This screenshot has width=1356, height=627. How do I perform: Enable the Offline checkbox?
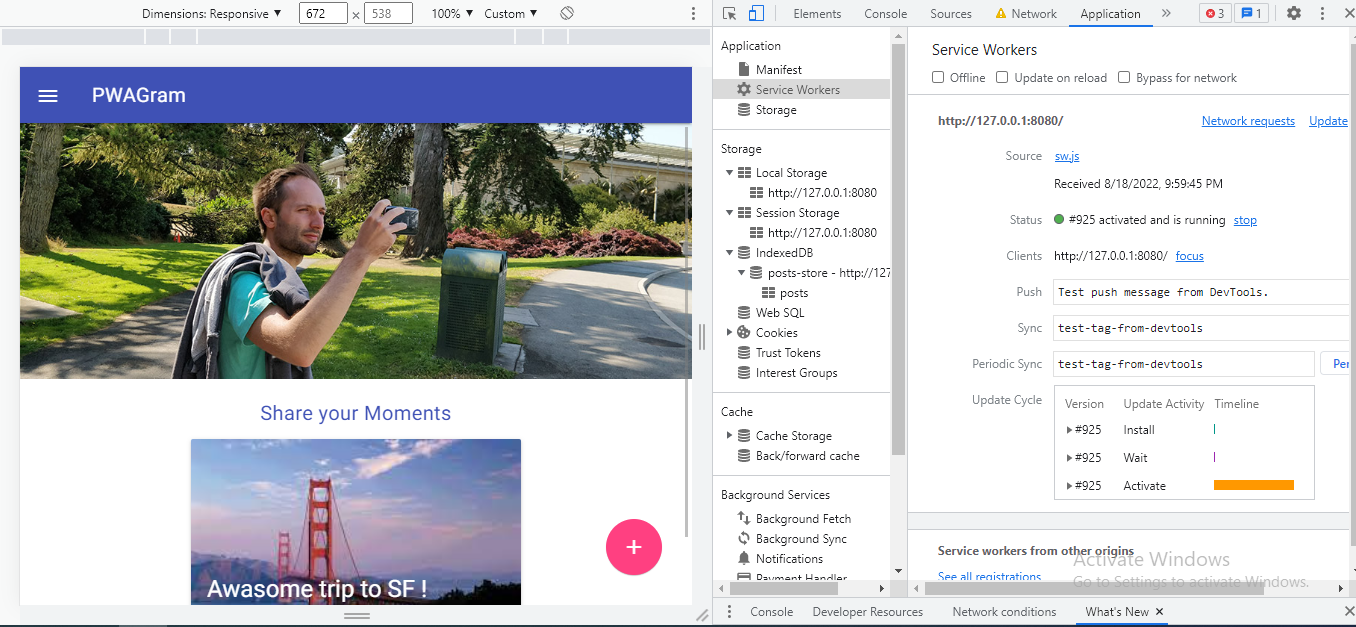[938, 78]
